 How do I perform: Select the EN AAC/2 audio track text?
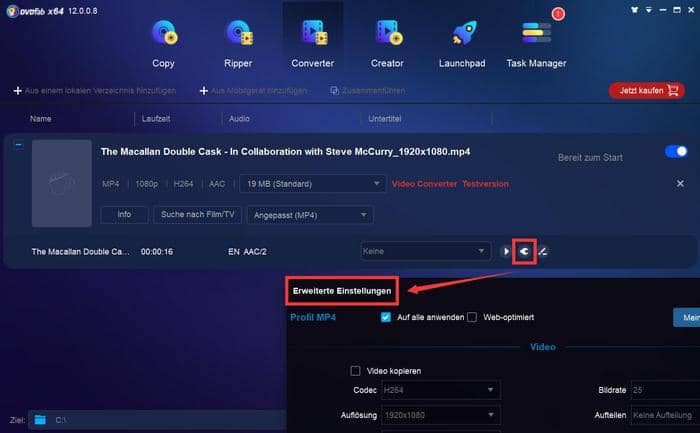click(x=247, y=252)
